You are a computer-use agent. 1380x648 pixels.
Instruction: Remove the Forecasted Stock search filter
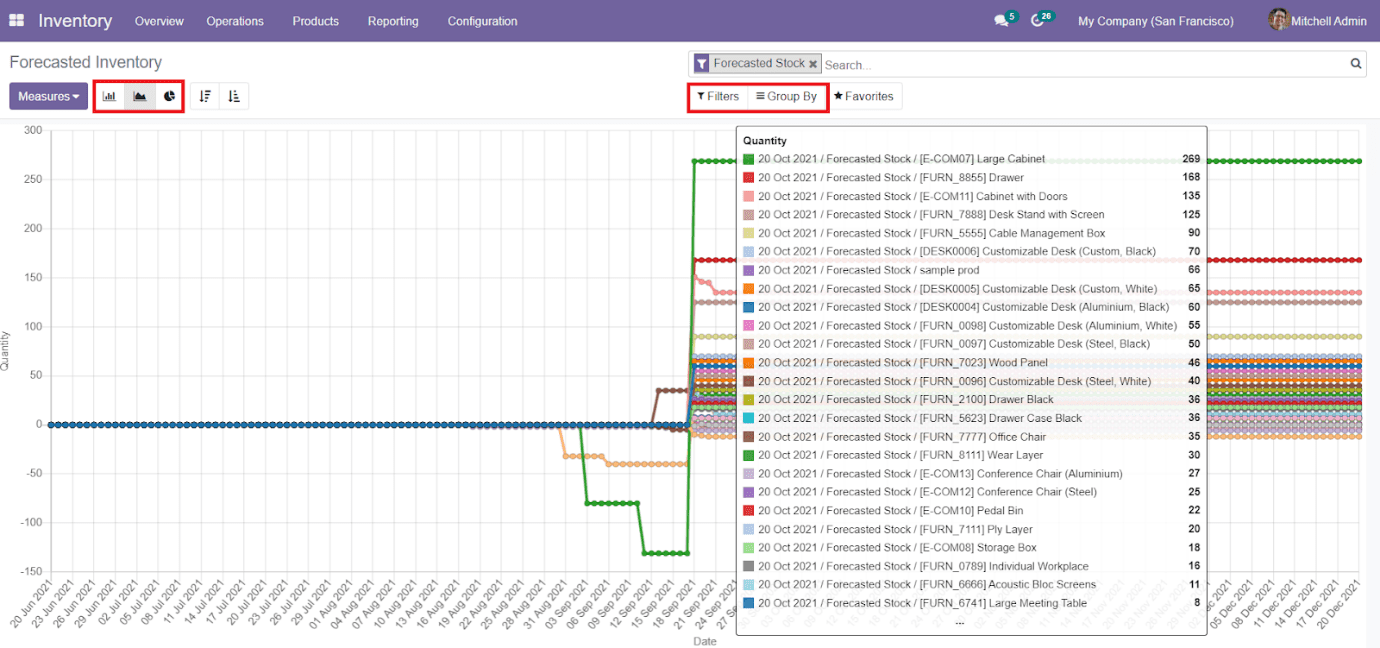(813, 62)
